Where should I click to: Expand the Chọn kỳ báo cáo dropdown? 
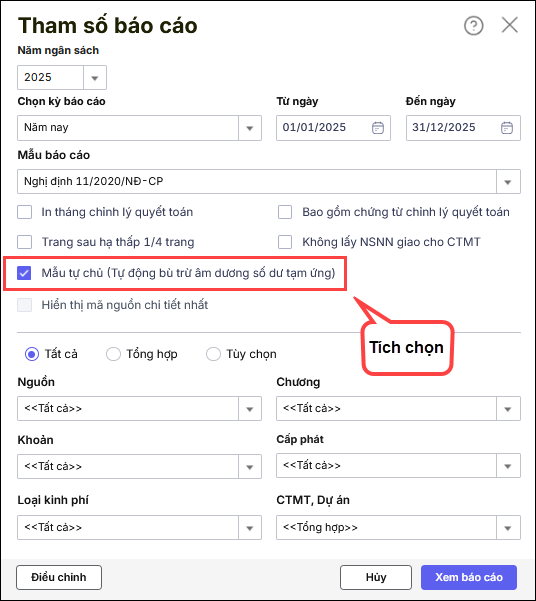tap(250, 128)
